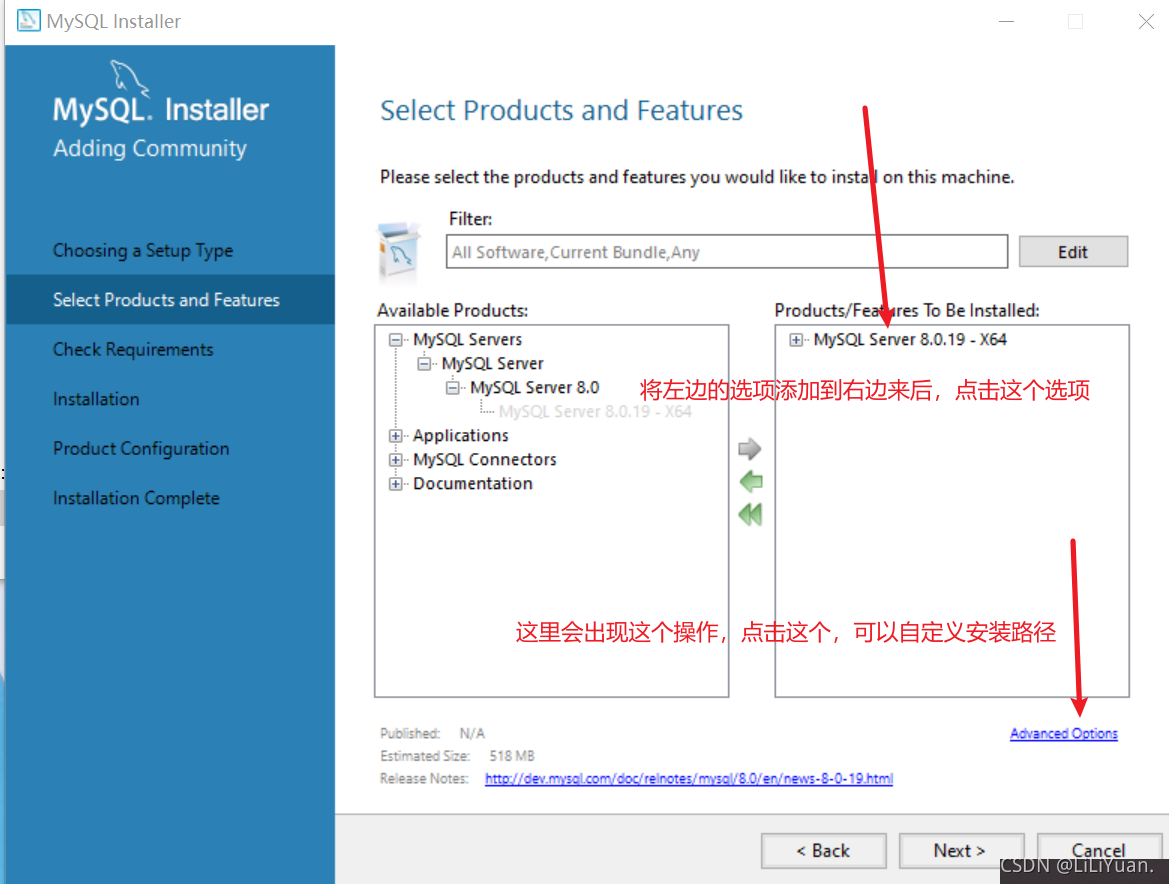Open the Advanced Options link

(x=1064, y=733)
